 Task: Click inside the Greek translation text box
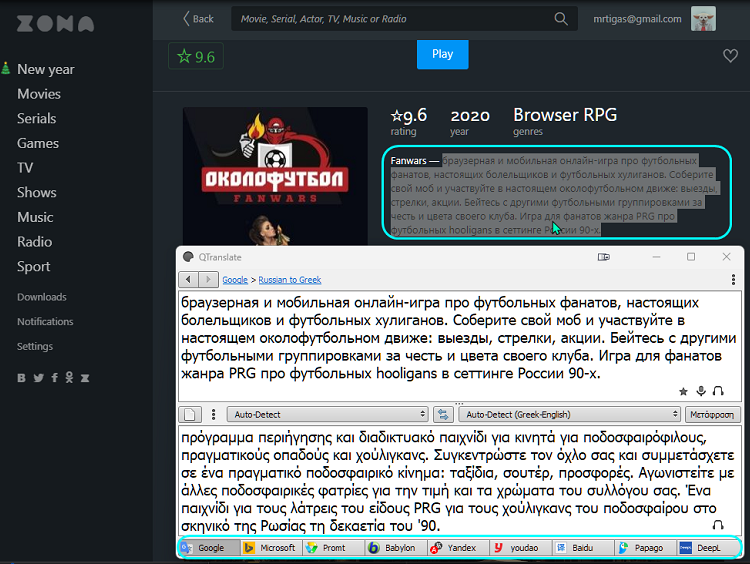point(459,480)
